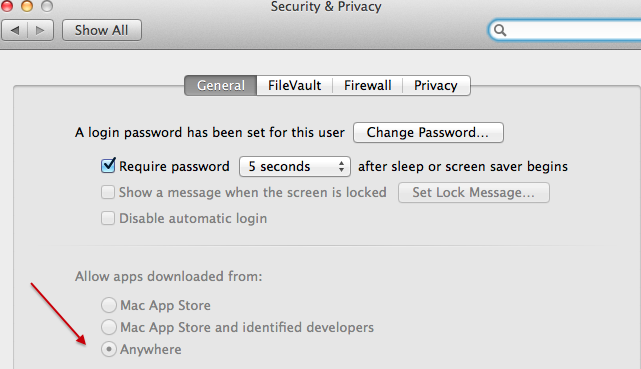Screen dimensions: 641x369
Task: Select the General tab
Action: point(221,85)
